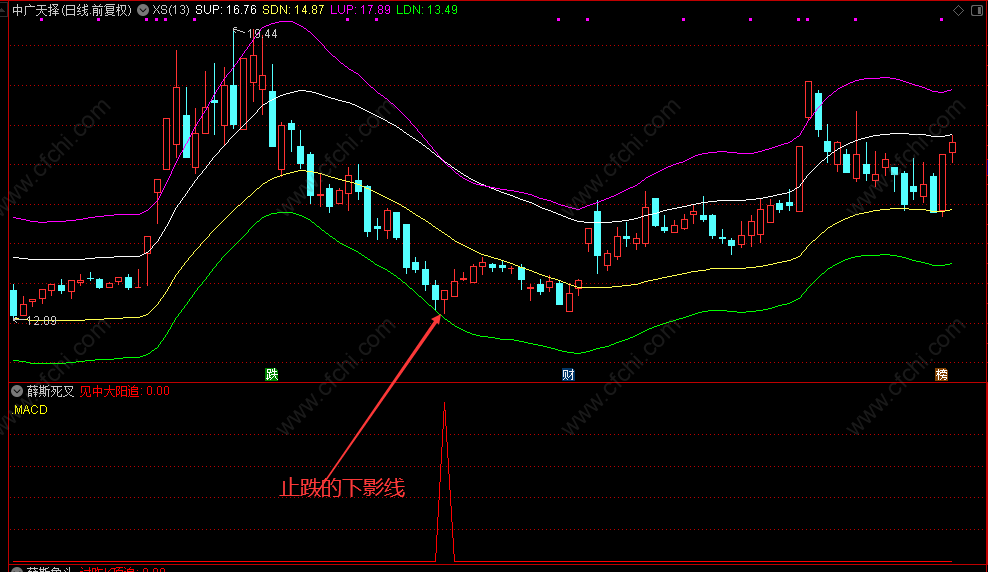The width and height of the screenshot is (988, 572).
Task: Select the SUP: 16.76 value
Action: pos(226,10)
